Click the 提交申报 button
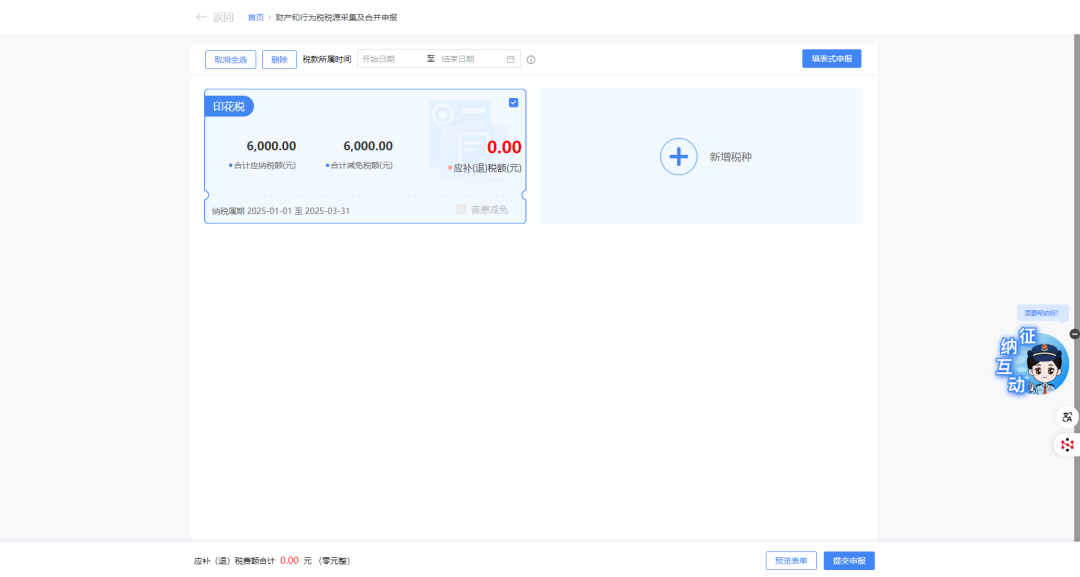The height and width of the screenshot is (577, 1080). click(x=849, y=561)
